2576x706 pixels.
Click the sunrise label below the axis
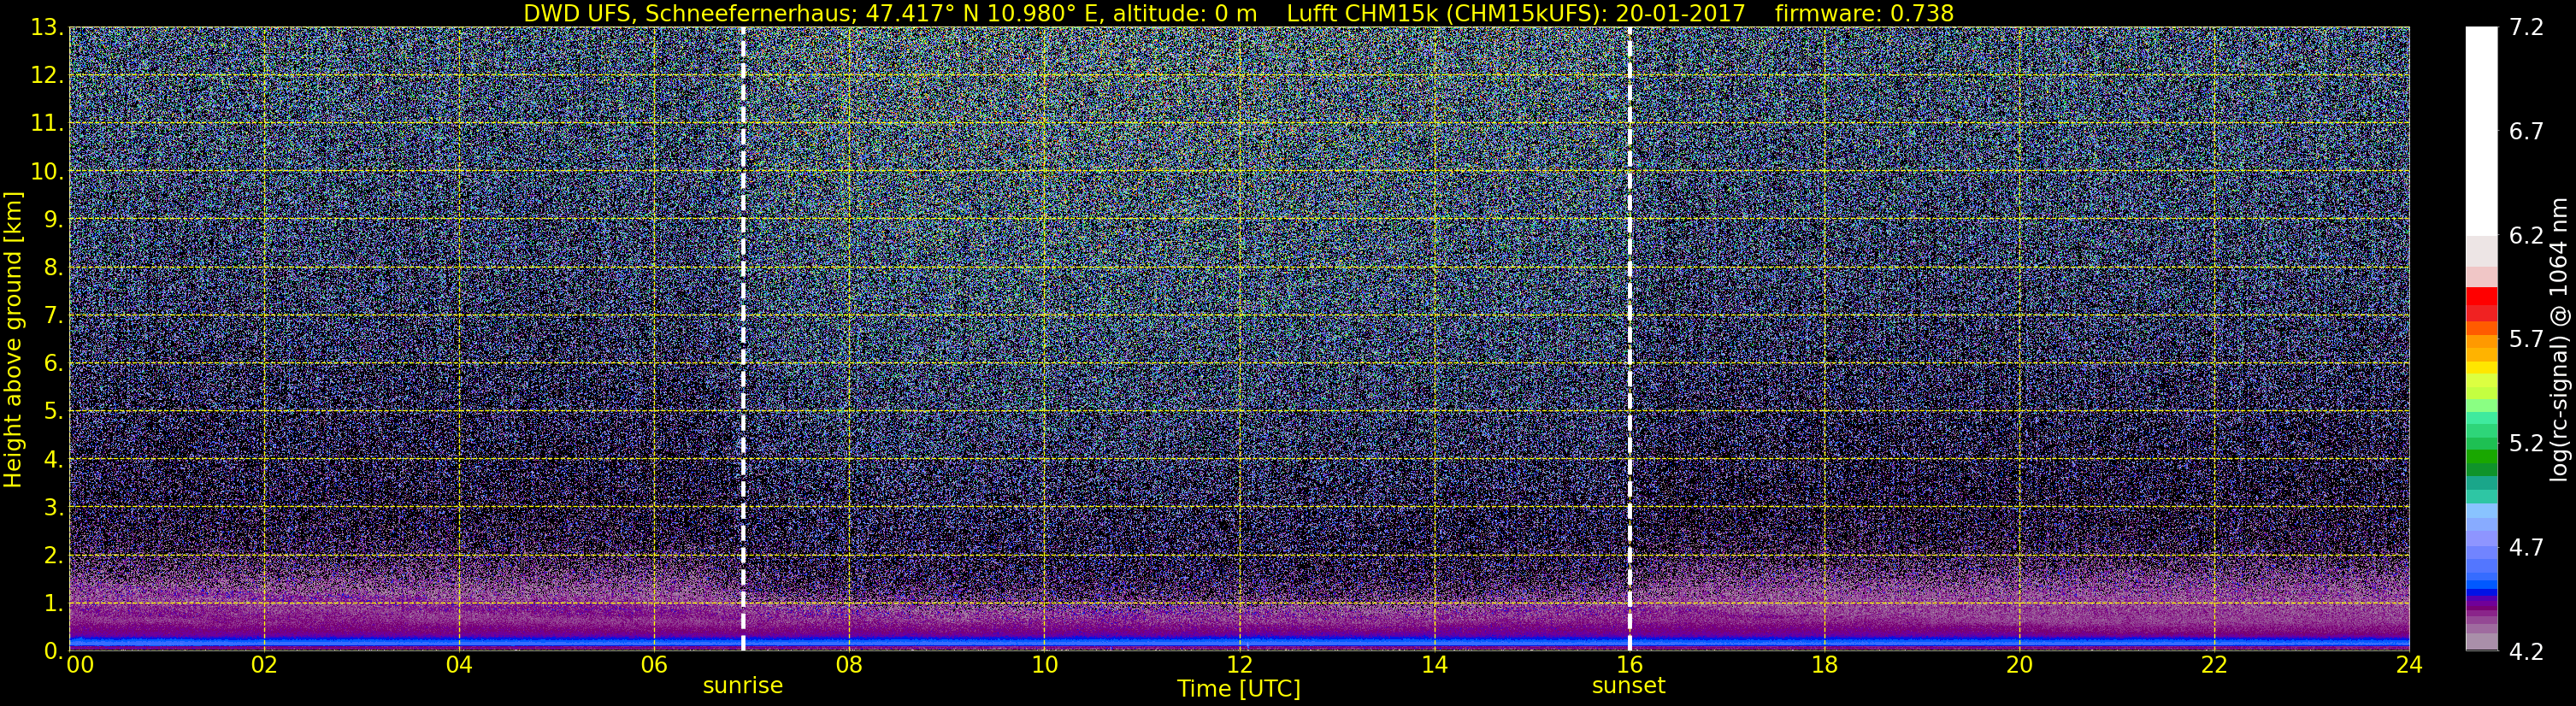[x=743, y=686]
